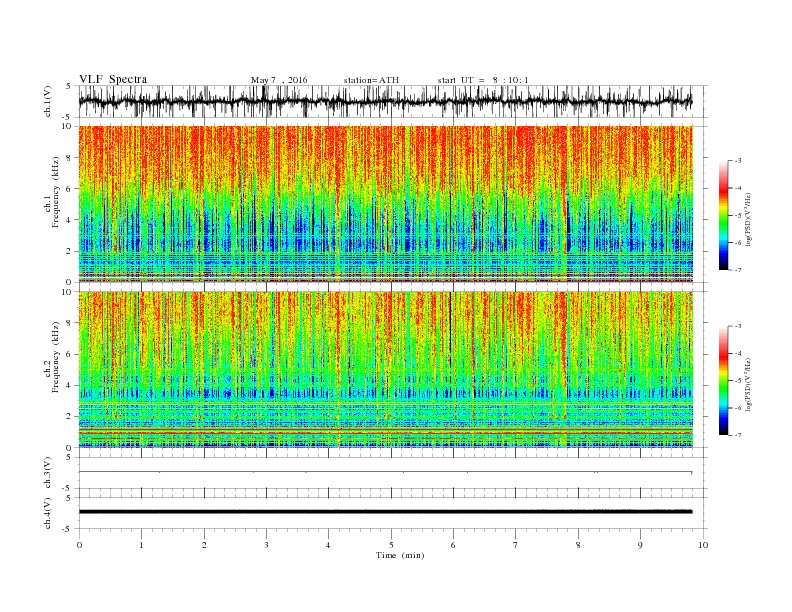
Task: Click the "-5" volt tick of ch.3 panel
Action: [67, 488]
